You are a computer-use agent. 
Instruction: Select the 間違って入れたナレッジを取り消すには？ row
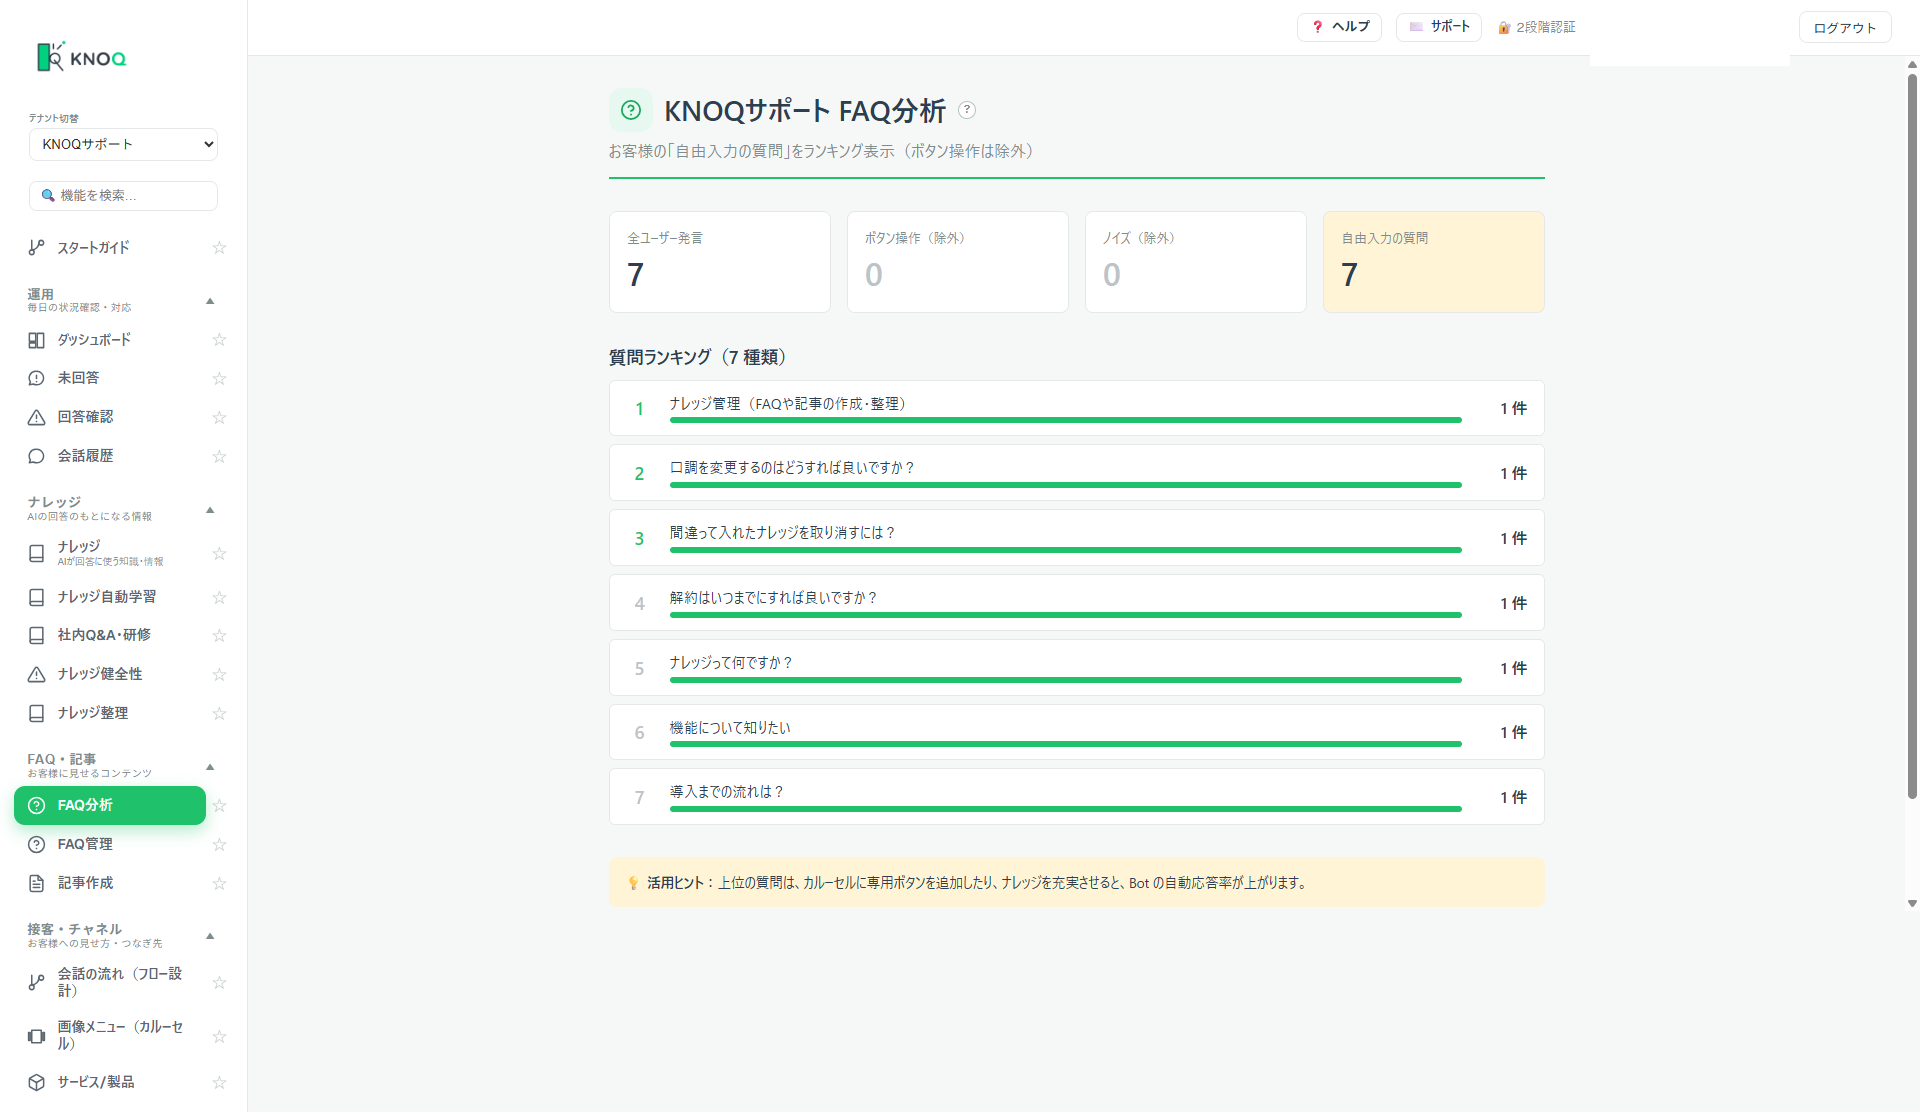1077,538
